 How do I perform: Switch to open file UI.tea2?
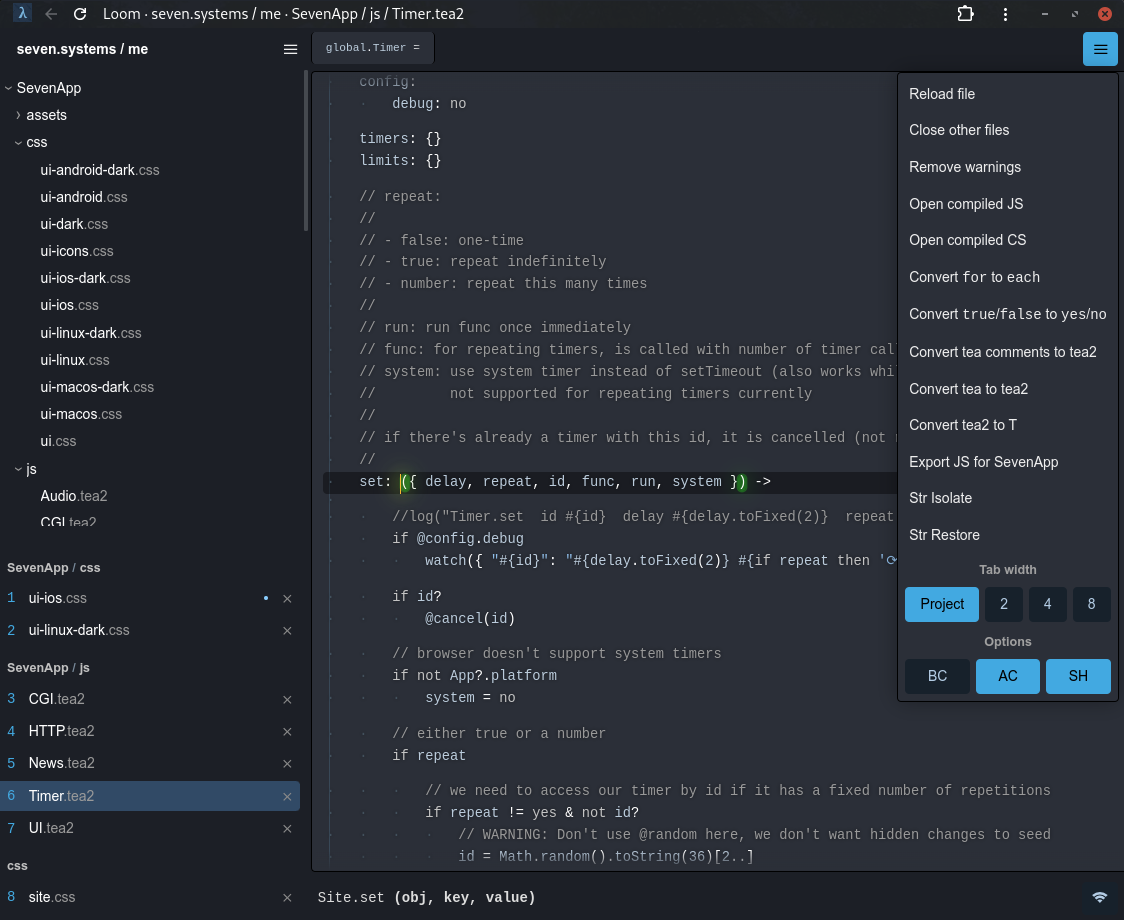51,828
